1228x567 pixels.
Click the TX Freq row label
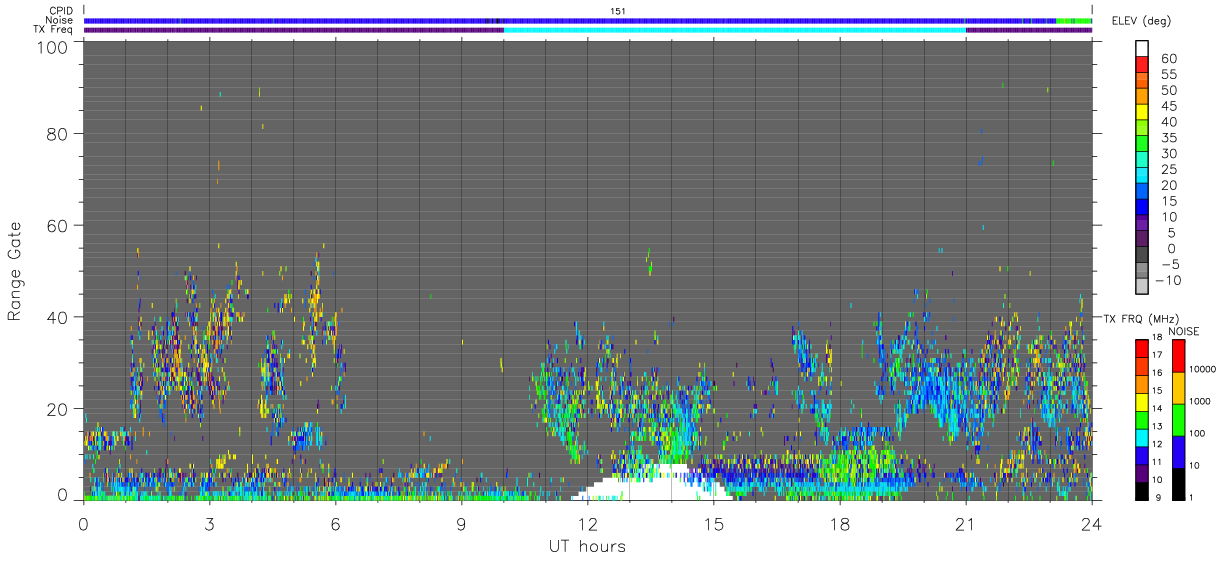coord(53,29)
